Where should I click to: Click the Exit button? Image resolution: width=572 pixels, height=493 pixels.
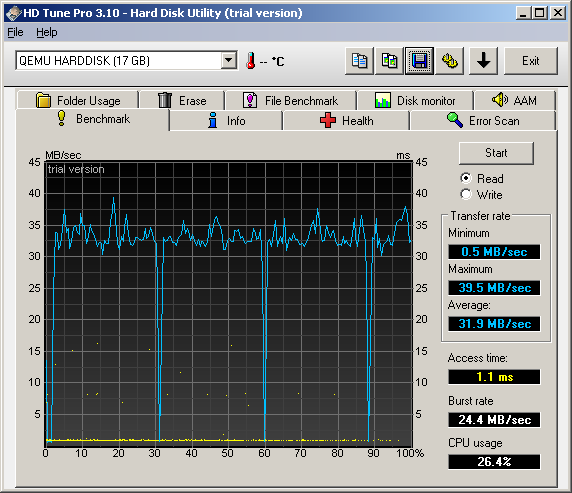tap(531, 61)
